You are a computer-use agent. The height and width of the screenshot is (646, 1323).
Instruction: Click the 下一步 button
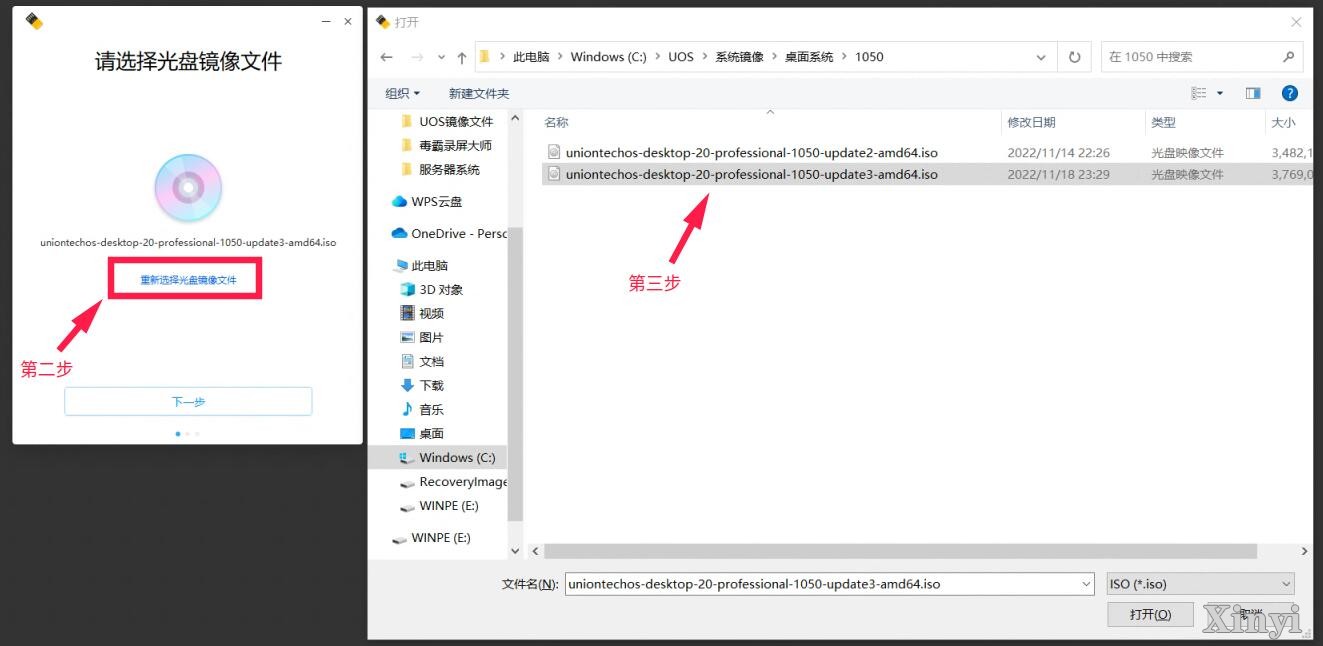(188, 401)
